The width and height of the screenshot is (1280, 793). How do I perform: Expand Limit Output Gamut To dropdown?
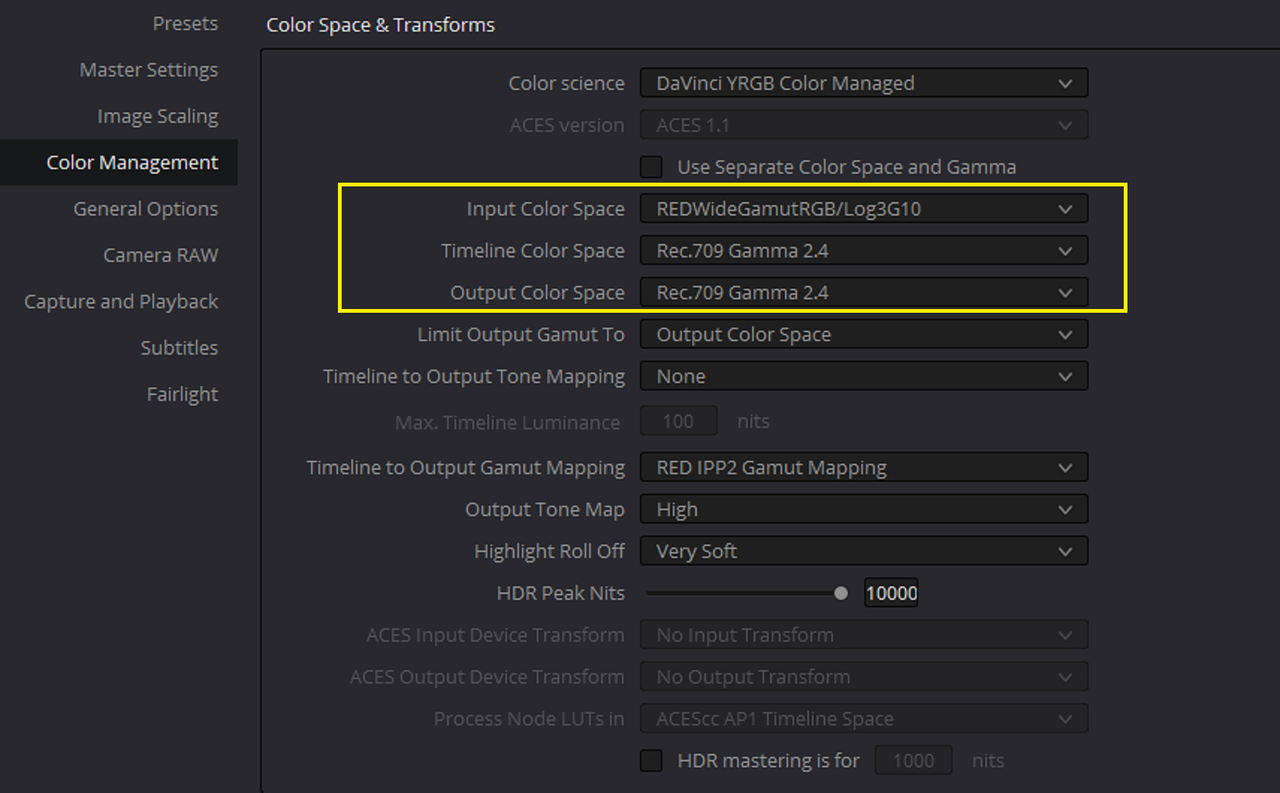[864, 334]
